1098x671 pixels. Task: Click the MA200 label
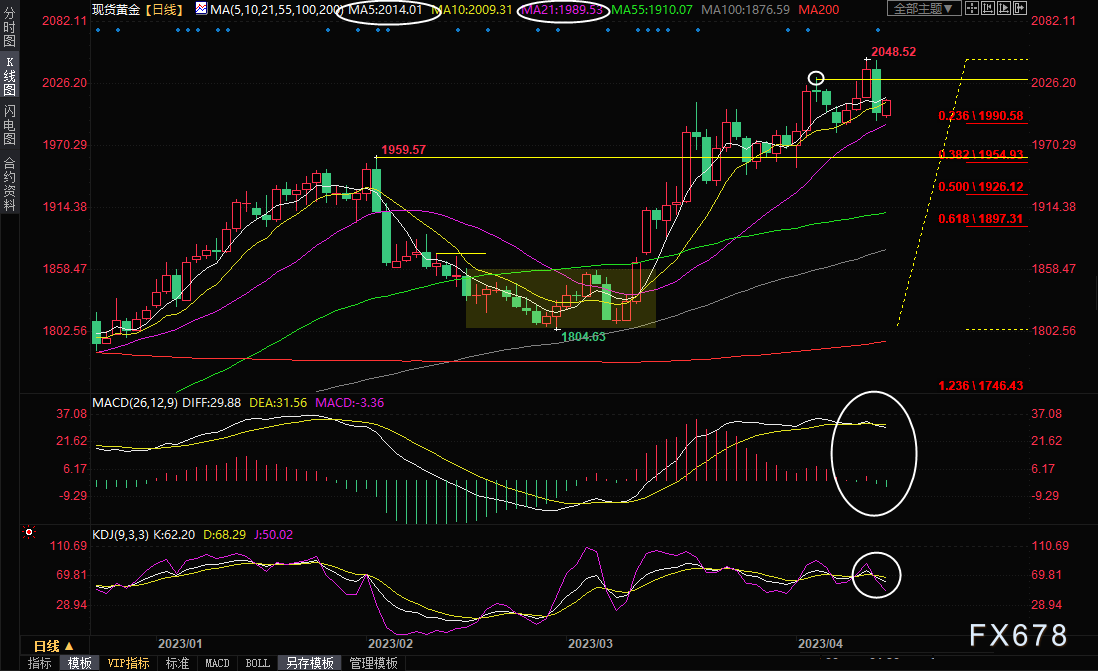(819, 9)
